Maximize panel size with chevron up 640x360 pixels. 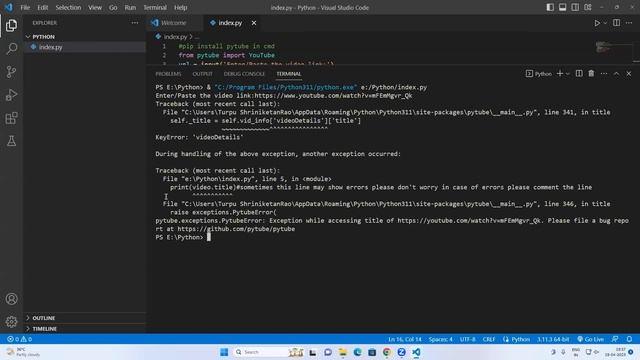click(616, 73)
